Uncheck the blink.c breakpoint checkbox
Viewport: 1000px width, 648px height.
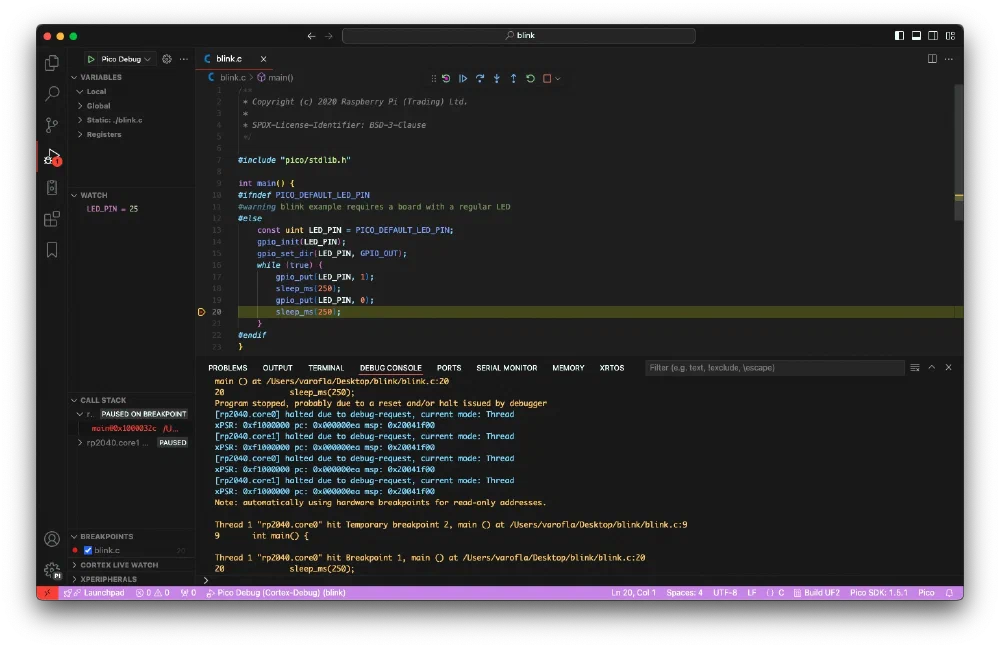pos(88,550)
